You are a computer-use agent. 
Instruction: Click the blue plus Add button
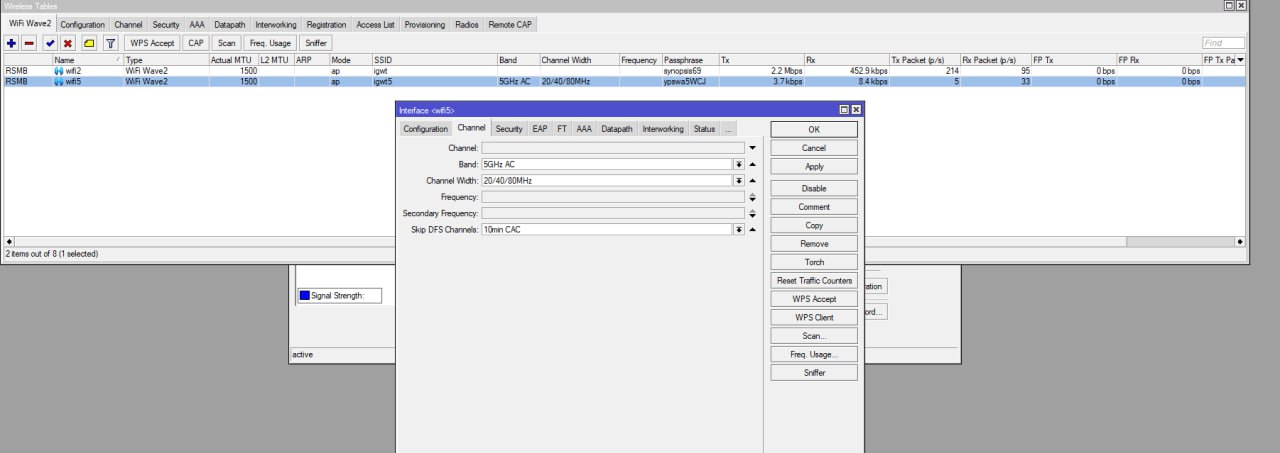[x=11, y=43]
